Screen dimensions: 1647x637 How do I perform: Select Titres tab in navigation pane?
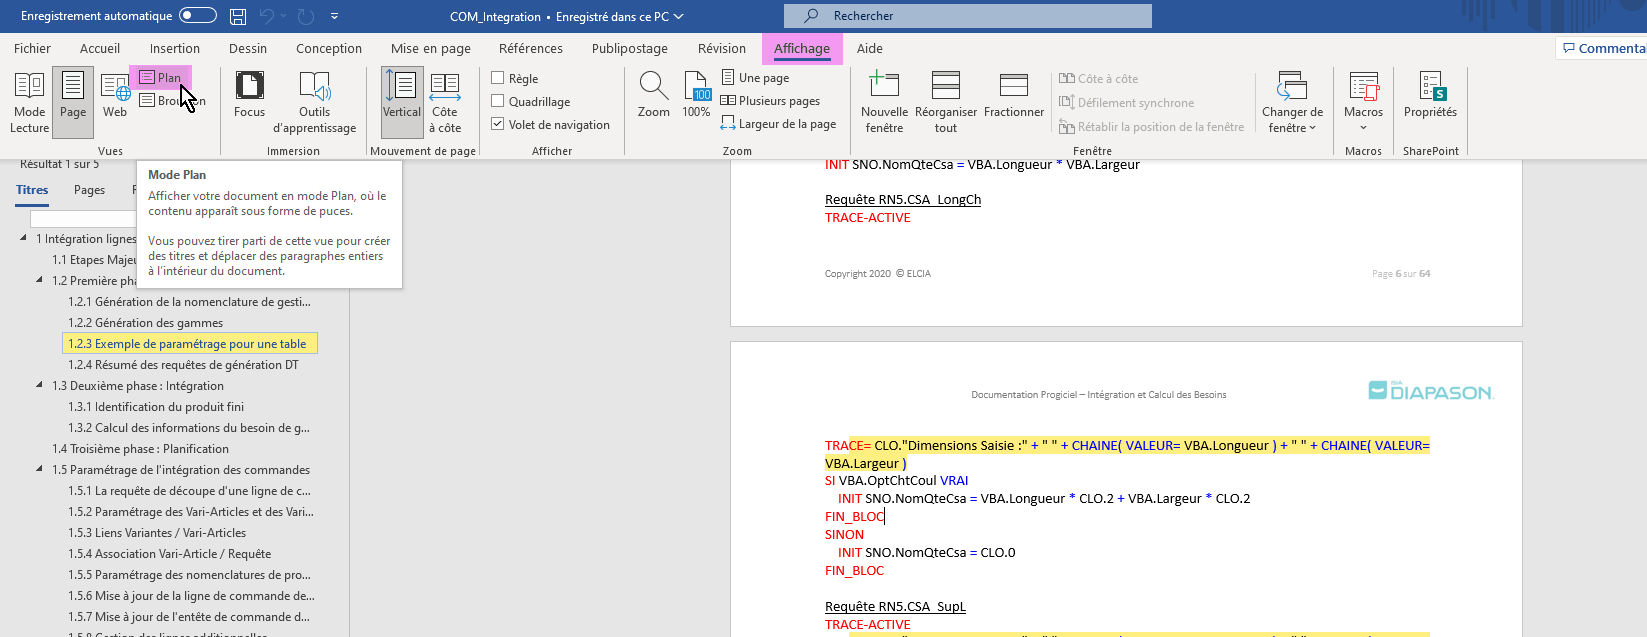click(32, 190)
